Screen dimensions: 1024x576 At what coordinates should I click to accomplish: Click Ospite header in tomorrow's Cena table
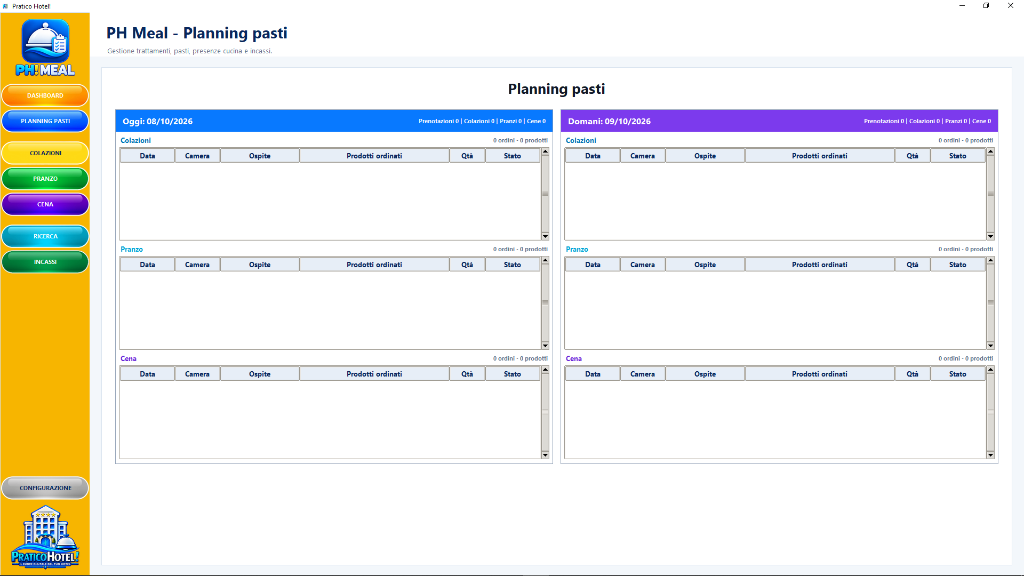tap(705, 374)
